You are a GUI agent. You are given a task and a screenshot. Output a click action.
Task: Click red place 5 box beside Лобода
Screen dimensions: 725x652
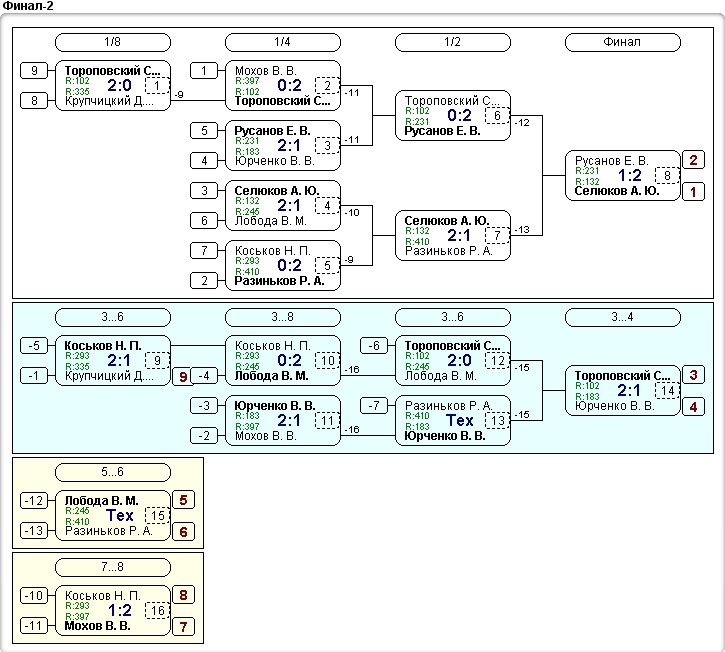click(x=183, y=500)
